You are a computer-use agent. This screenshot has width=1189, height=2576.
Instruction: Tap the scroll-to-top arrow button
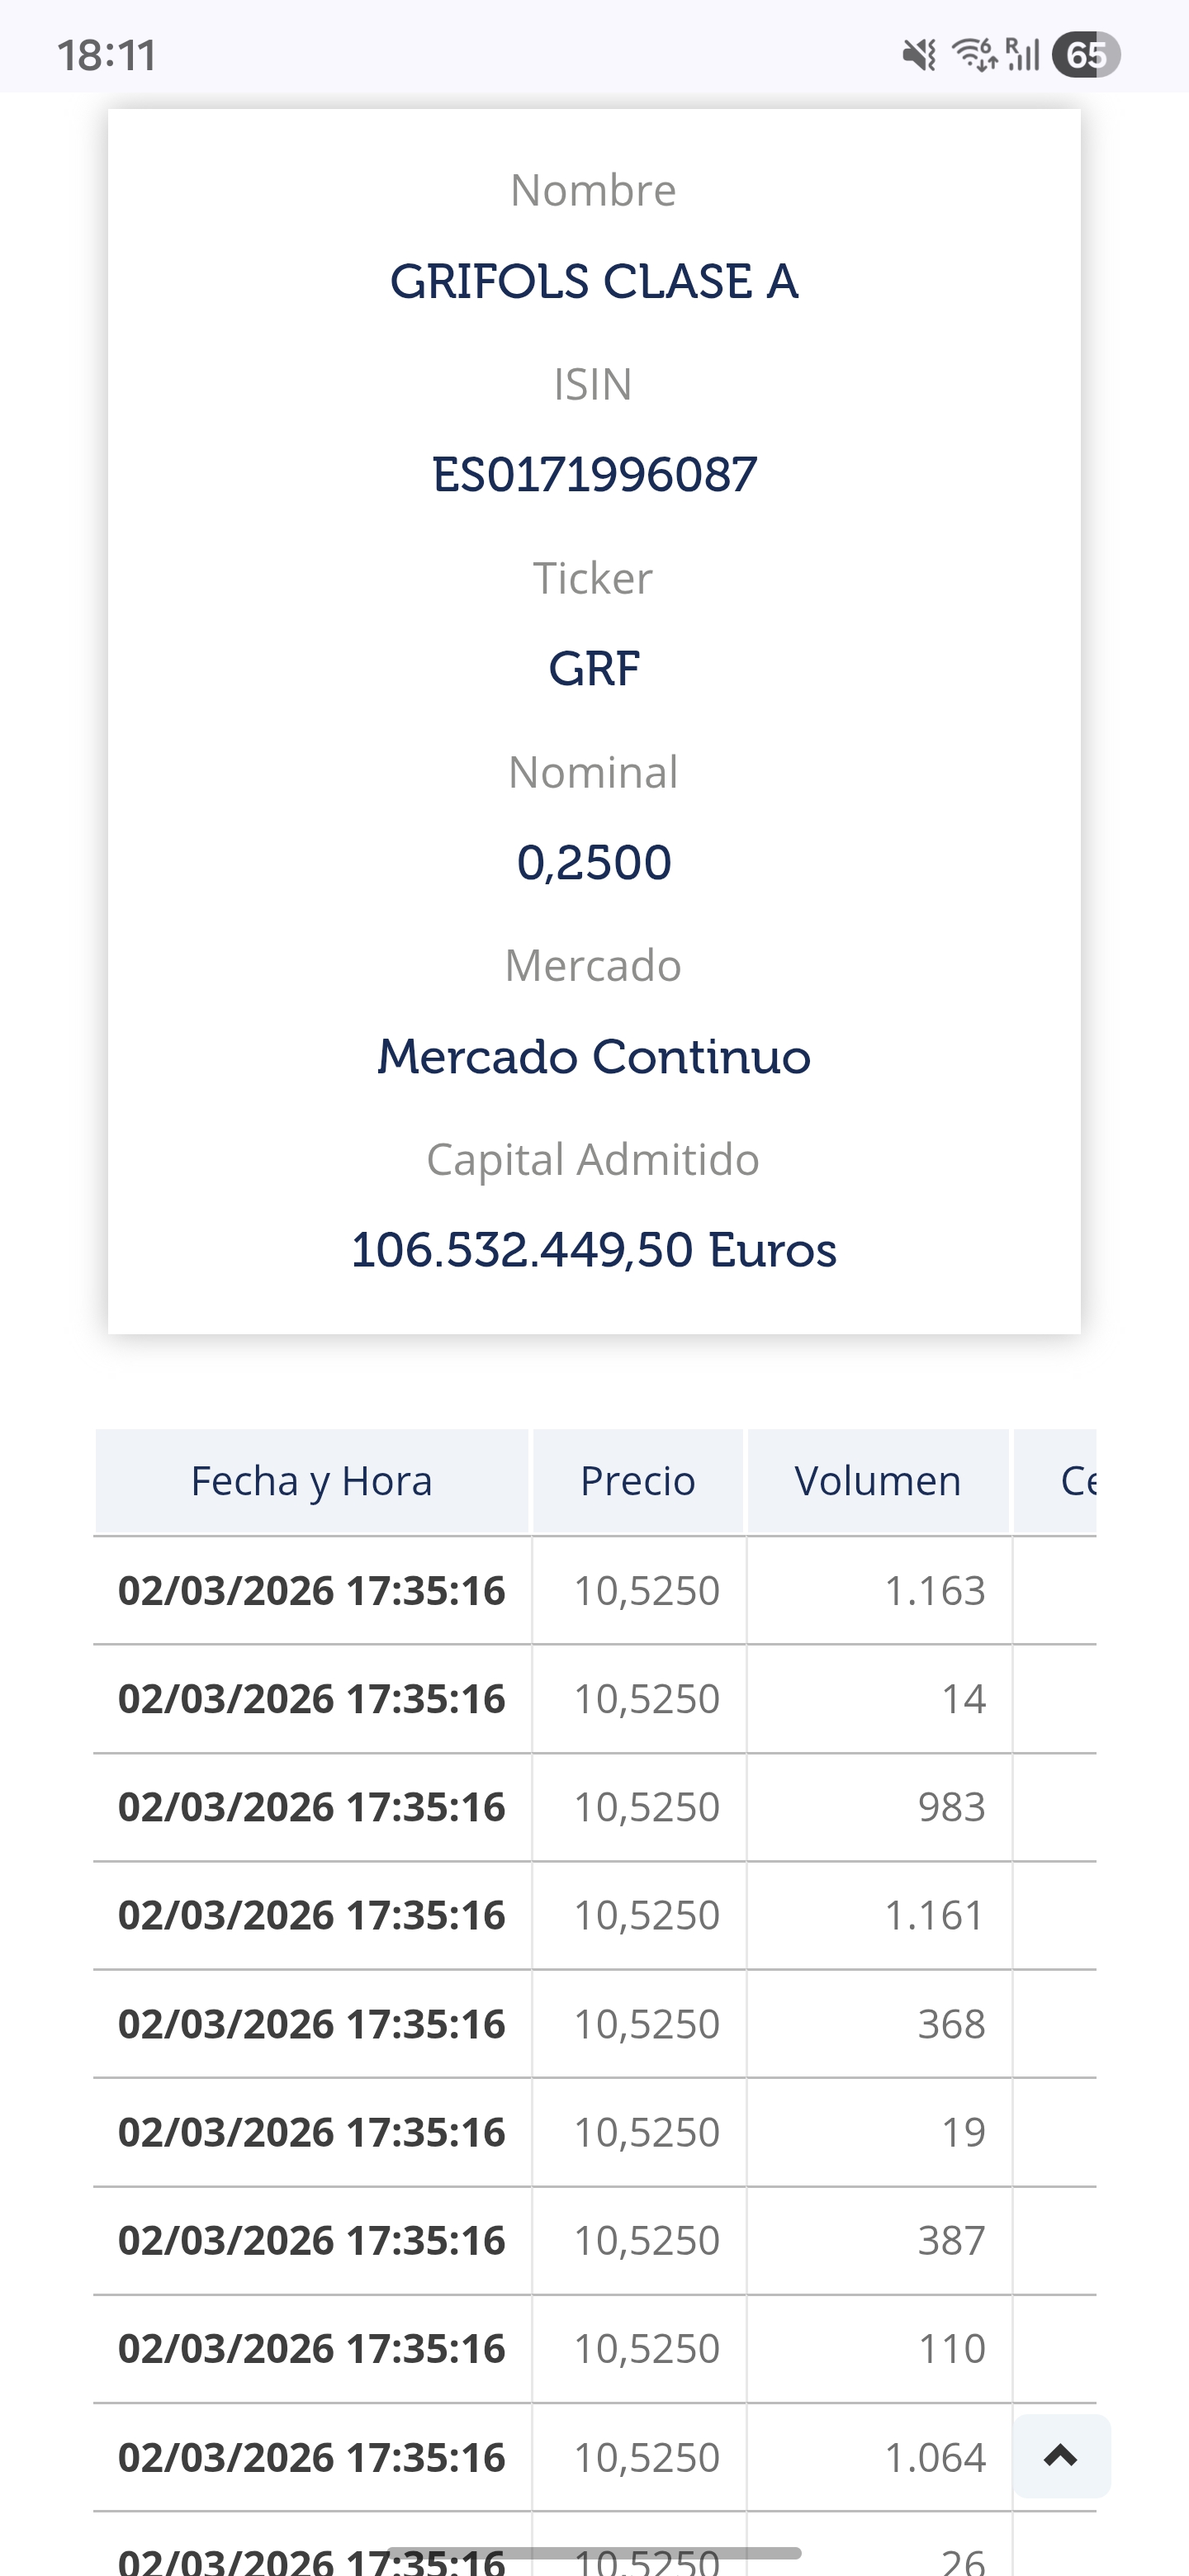click(1061, 2455)
